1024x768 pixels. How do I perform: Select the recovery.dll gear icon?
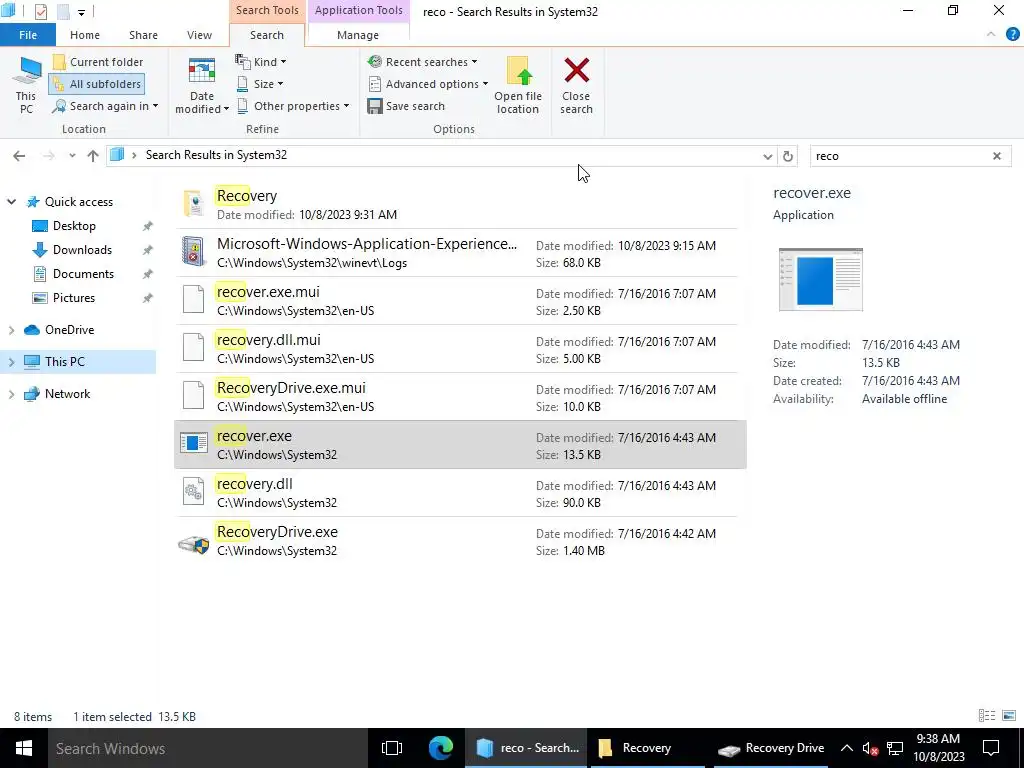point(193,492)
